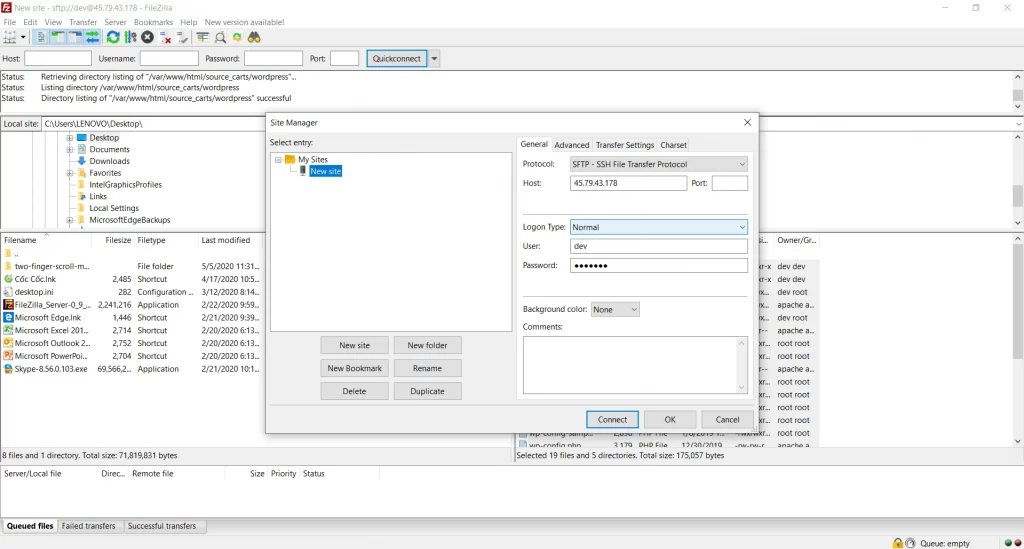Click the FileZilla logo in title bar
This screenshot has width=1024, height=549.
click(x=7, y=8)
